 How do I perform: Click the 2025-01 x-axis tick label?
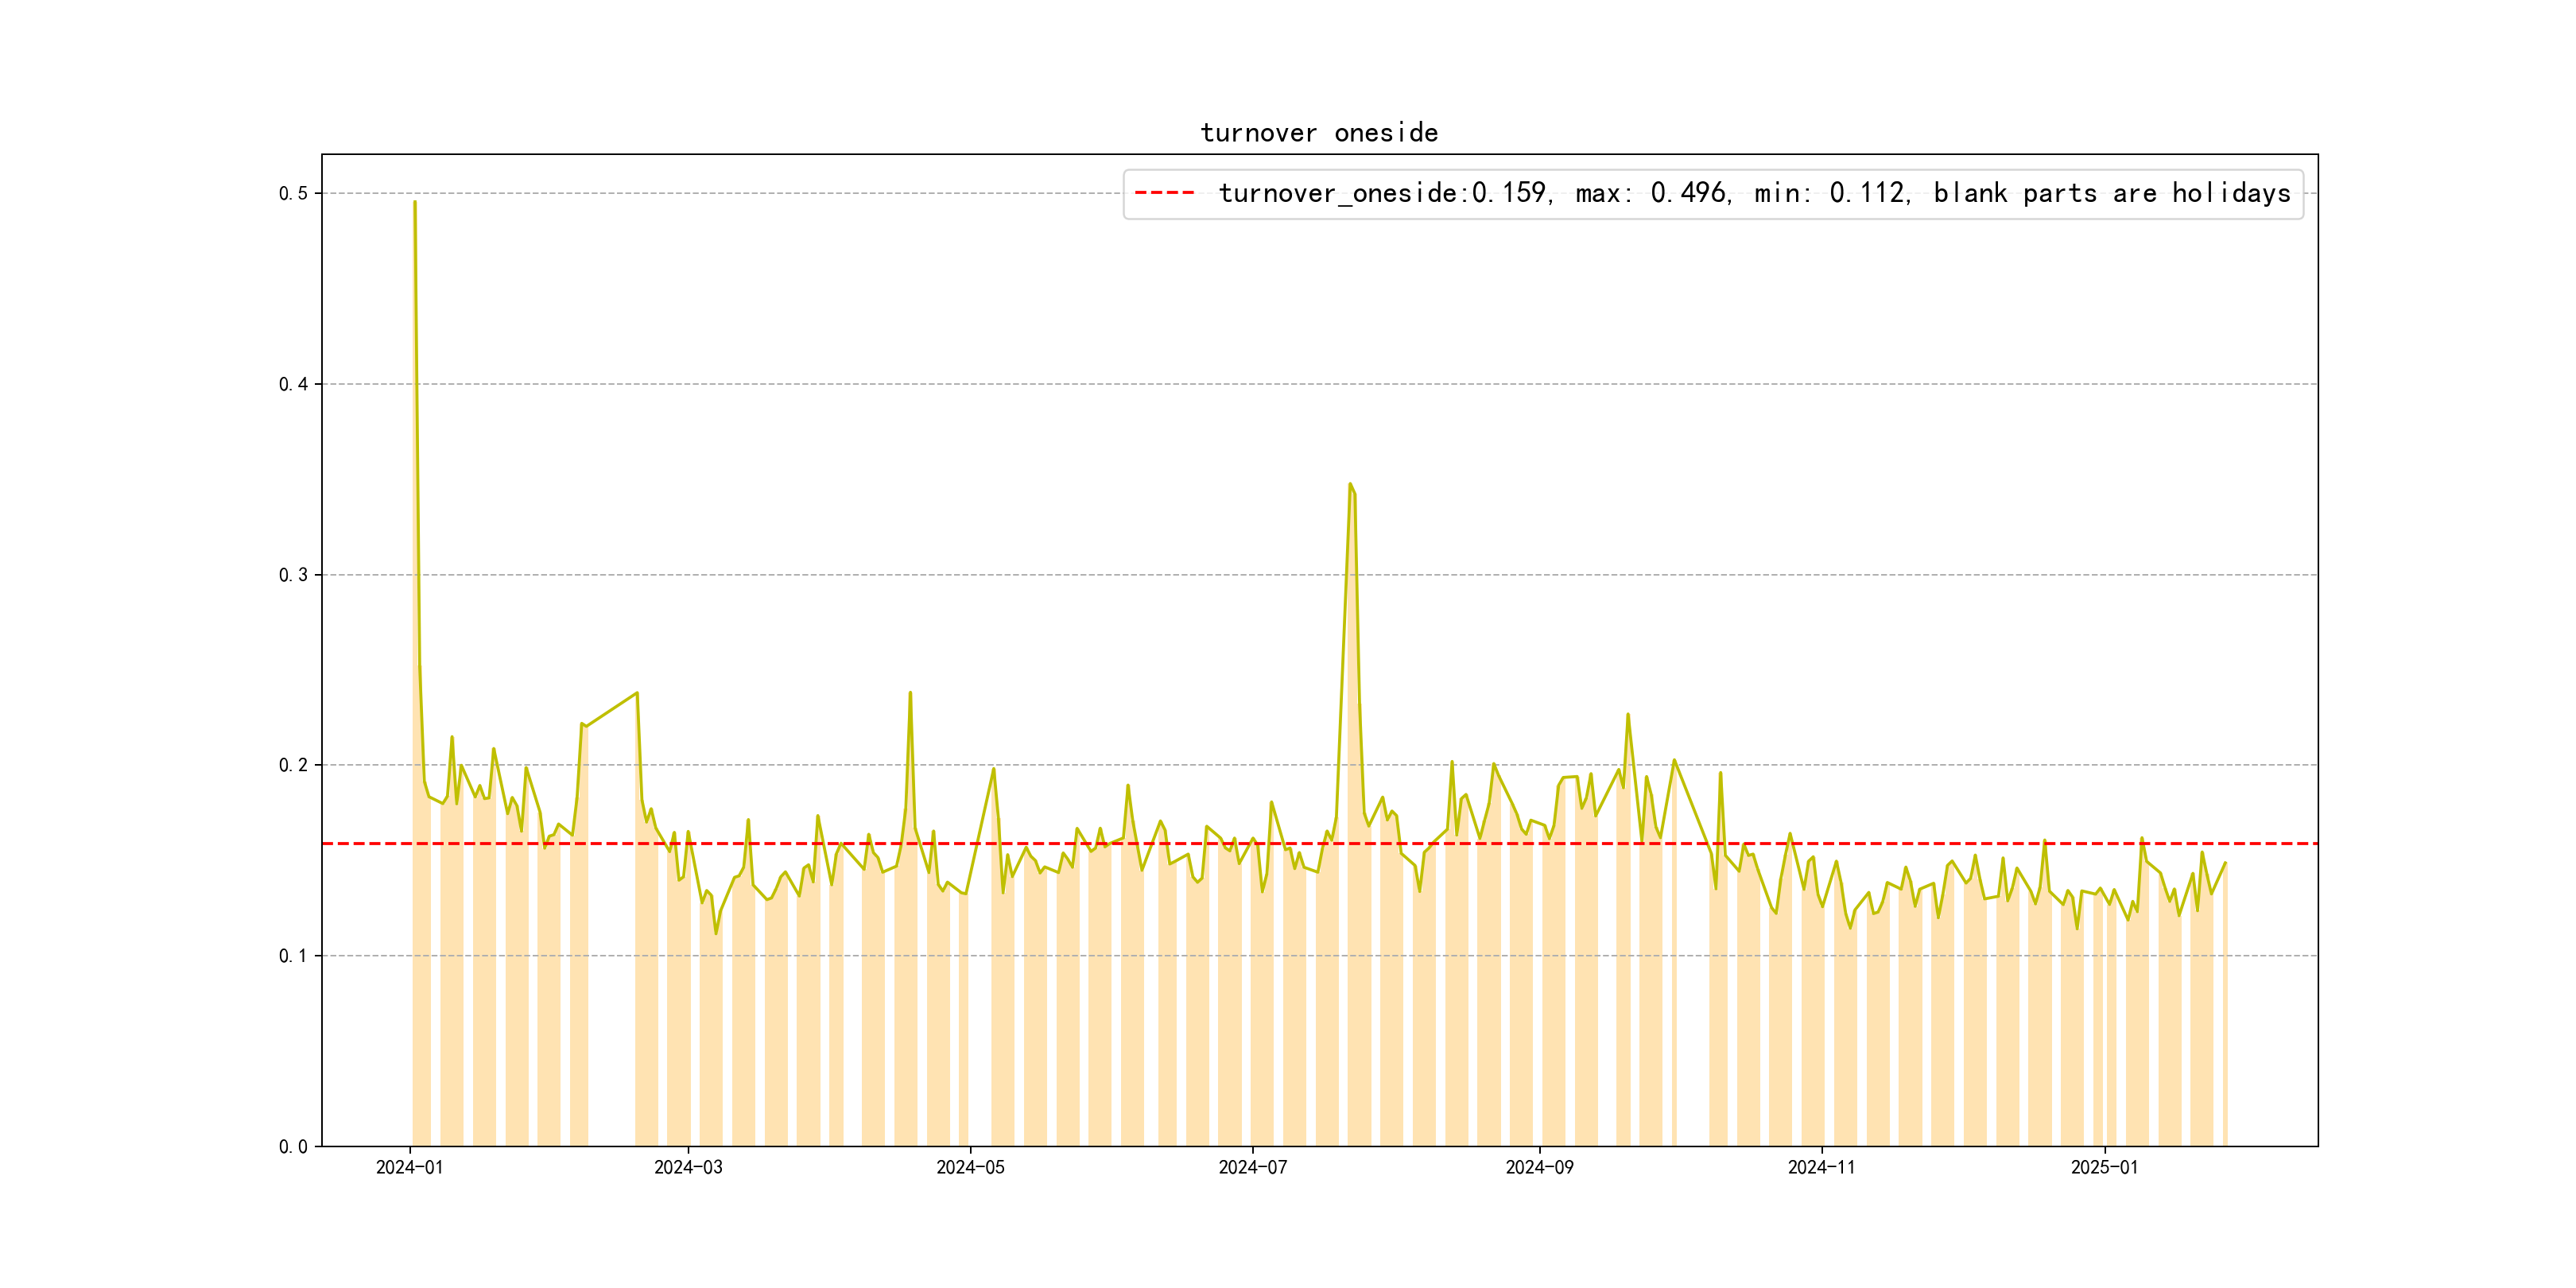tap(2104, 1167)
